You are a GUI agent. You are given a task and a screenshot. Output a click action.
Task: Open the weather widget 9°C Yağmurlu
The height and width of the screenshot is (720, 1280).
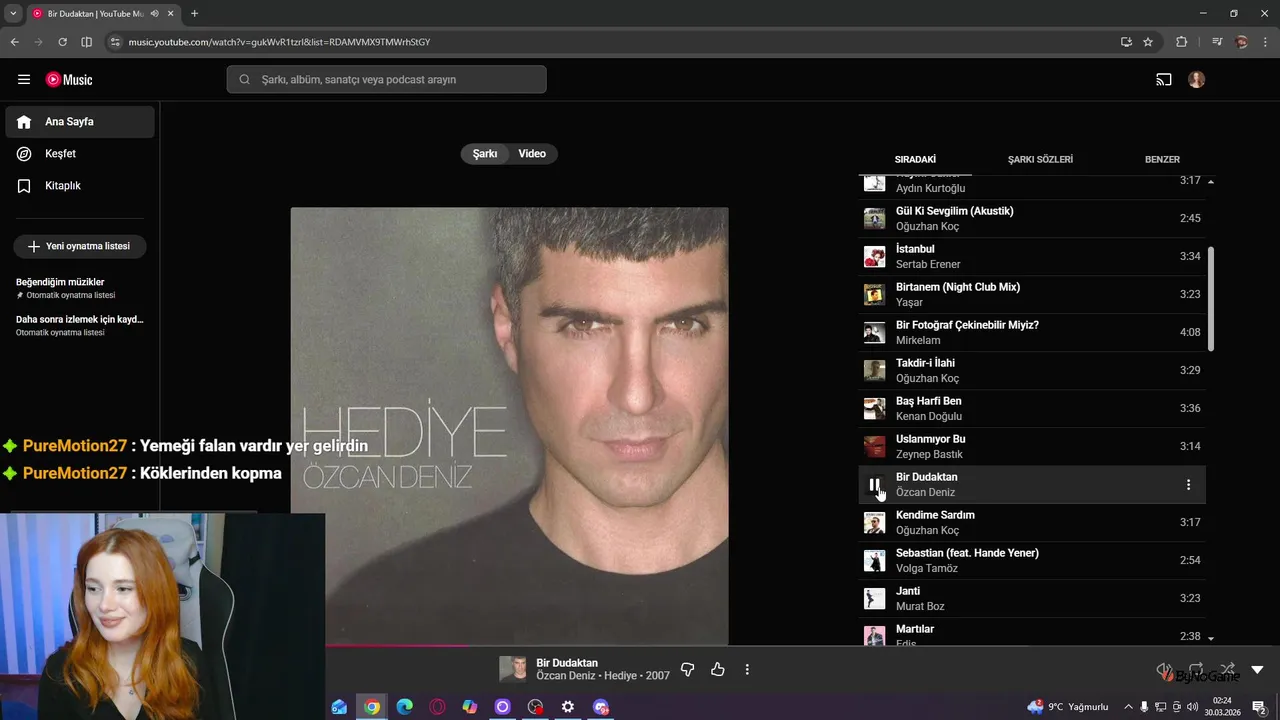(x=1068, y=707)
